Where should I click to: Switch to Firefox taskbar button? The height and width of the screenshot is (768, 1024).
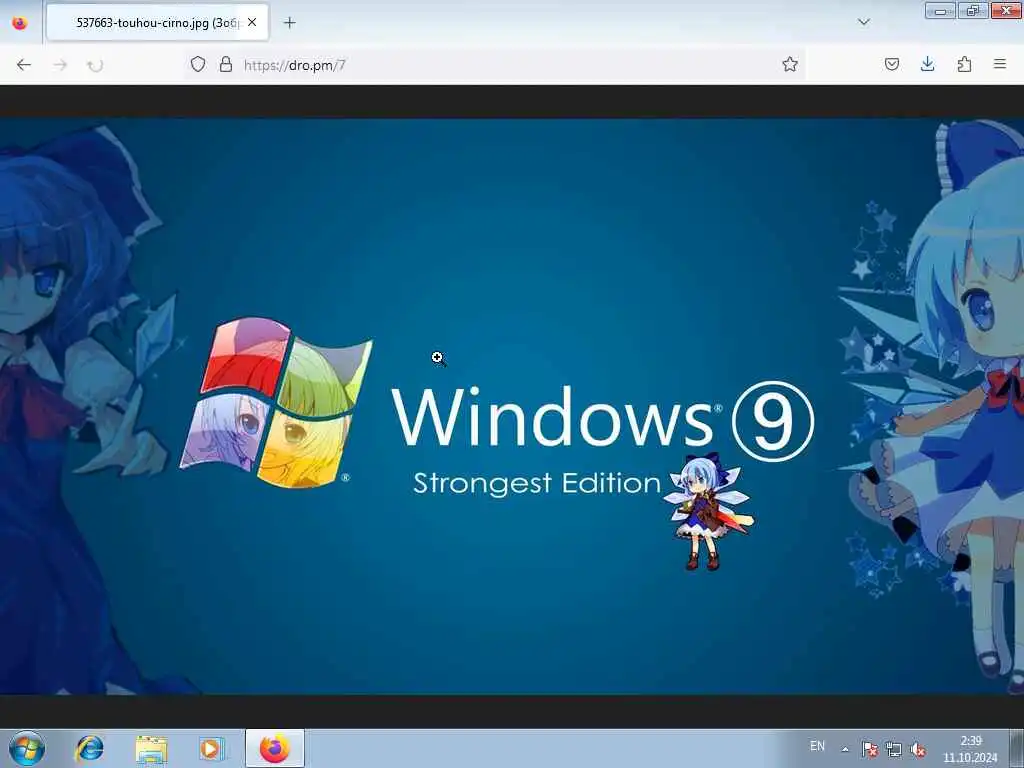click(x=275, y=748)
